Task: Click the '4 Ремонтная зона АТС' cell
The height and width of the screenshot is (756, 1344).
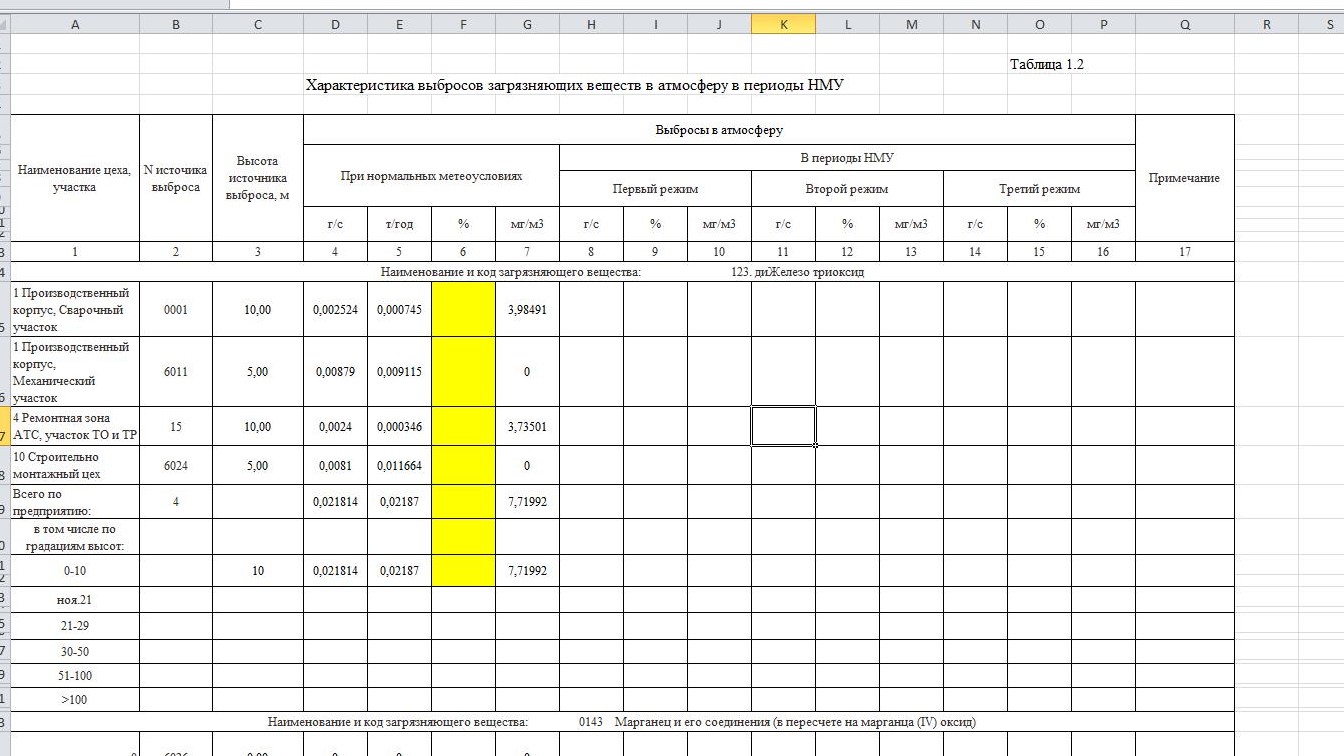Action: [75, 426]
